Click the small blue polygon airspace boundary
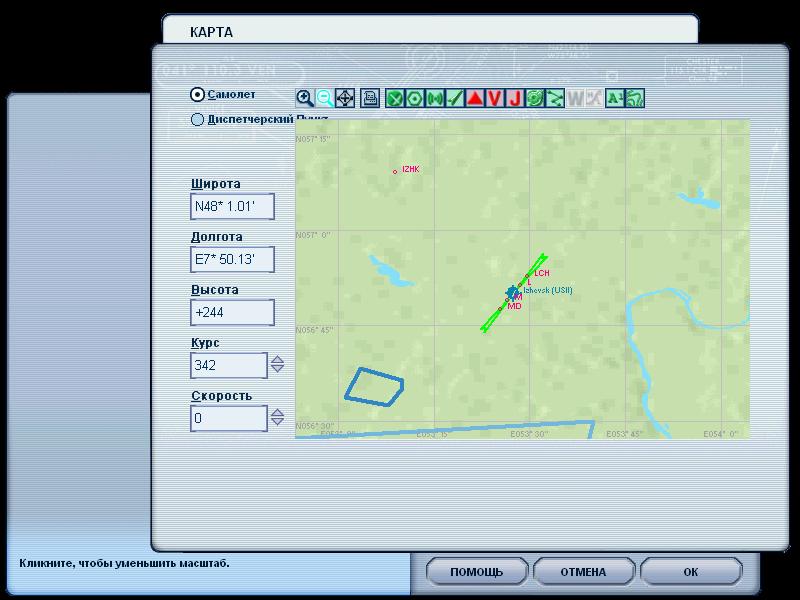Screen dimensions: 800x600 pyautogui.click(x=374, y=387)
